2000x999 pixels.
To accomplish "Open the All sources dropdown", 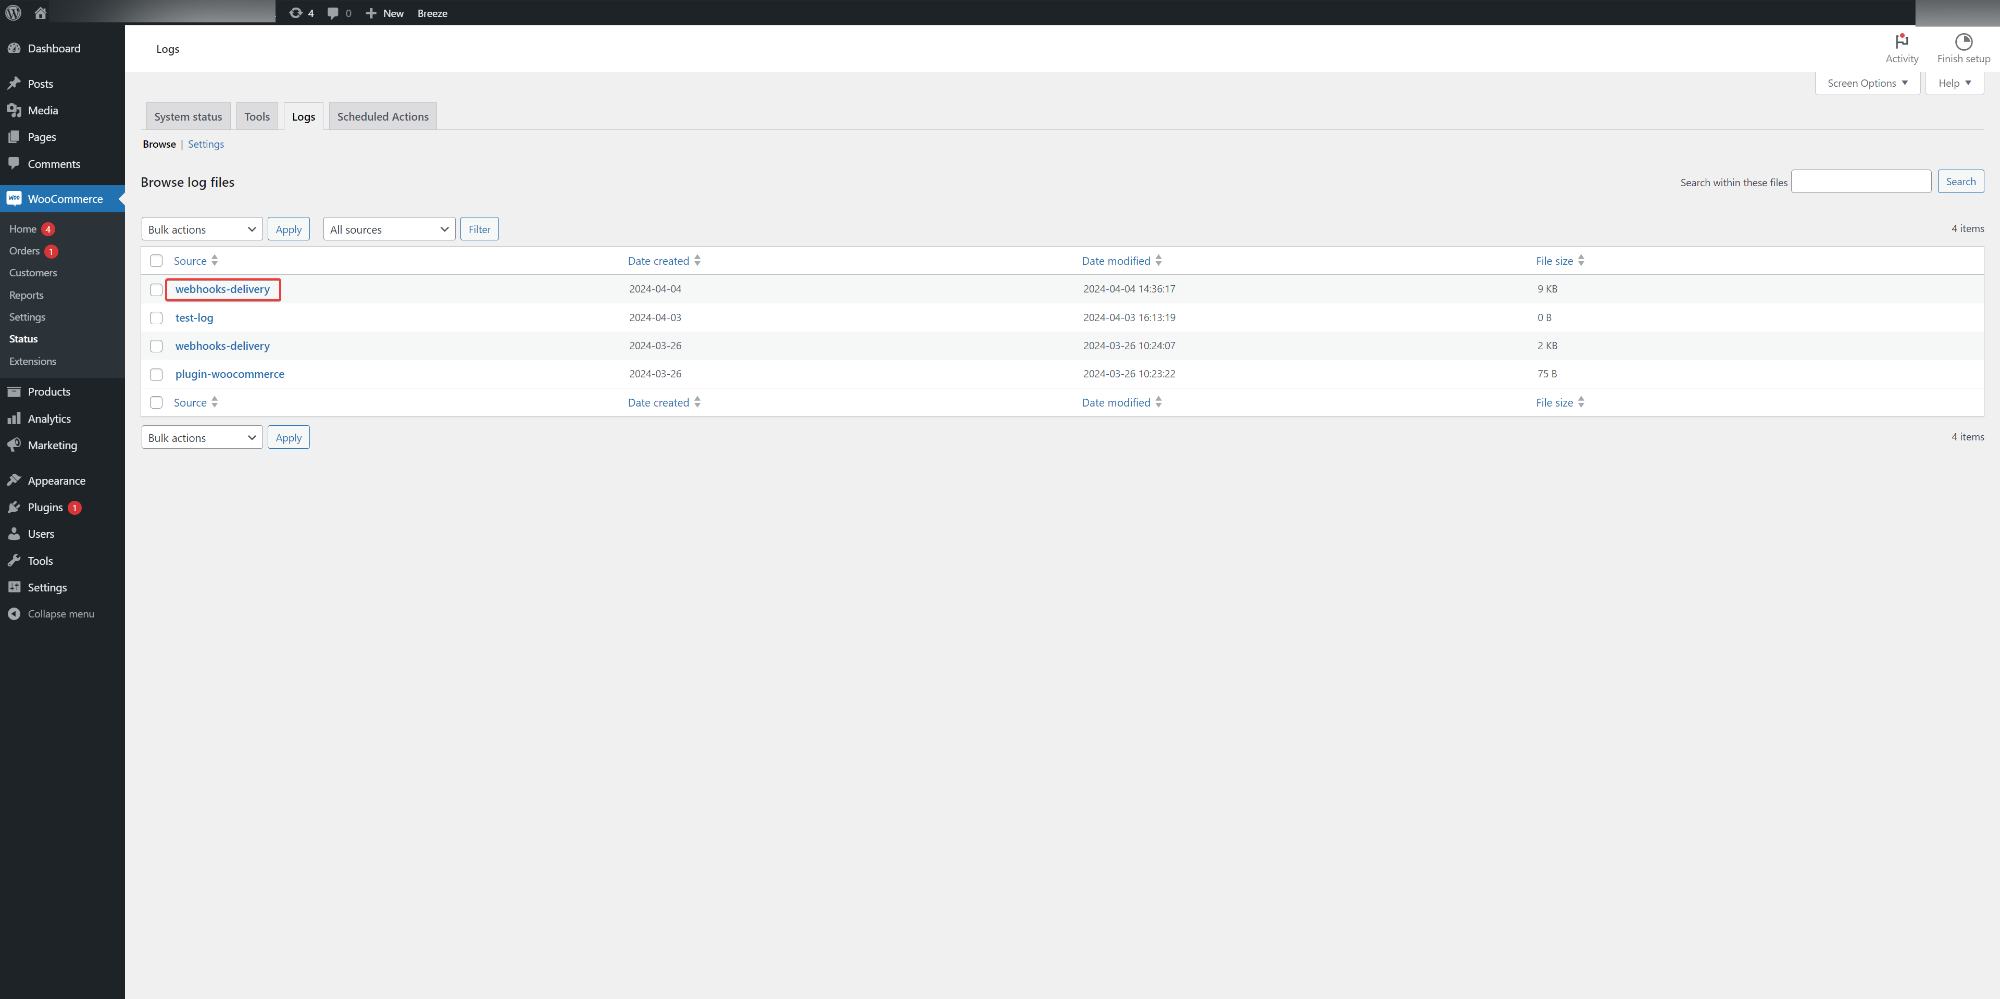I will coord(389,229).
